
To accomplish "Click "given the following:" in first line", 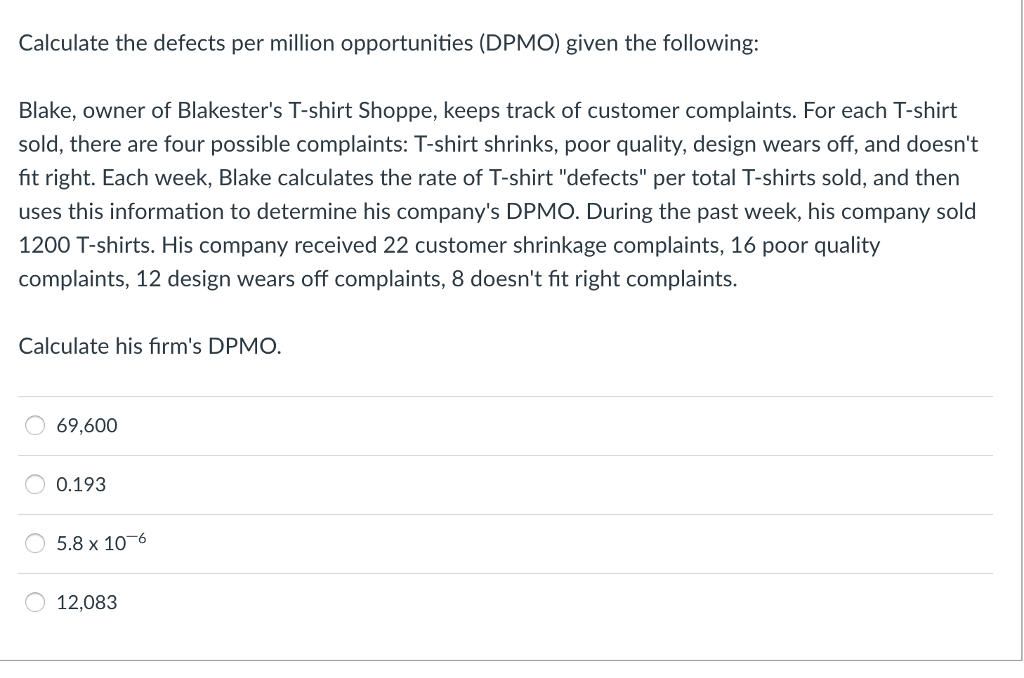I will pyautogui.click(x=662, y=43).
